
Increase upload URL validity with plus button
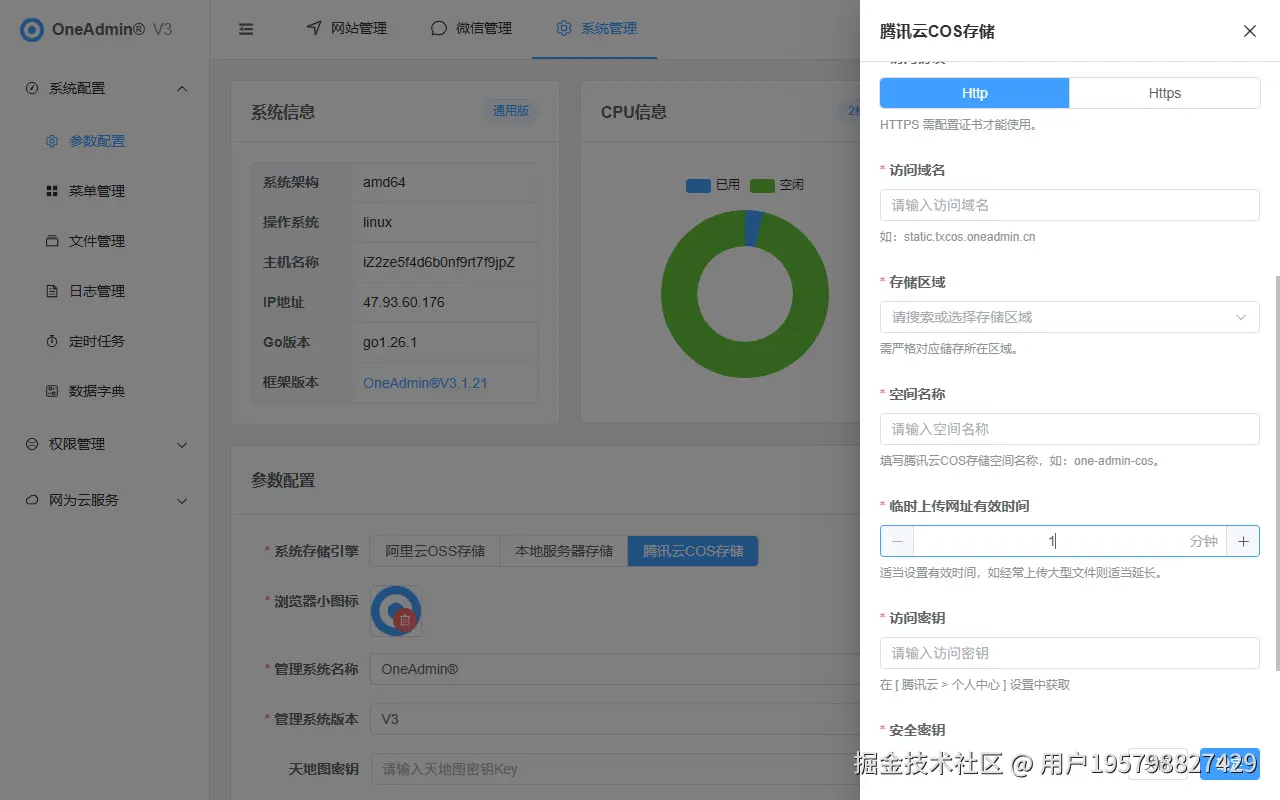pos(1243,541)
